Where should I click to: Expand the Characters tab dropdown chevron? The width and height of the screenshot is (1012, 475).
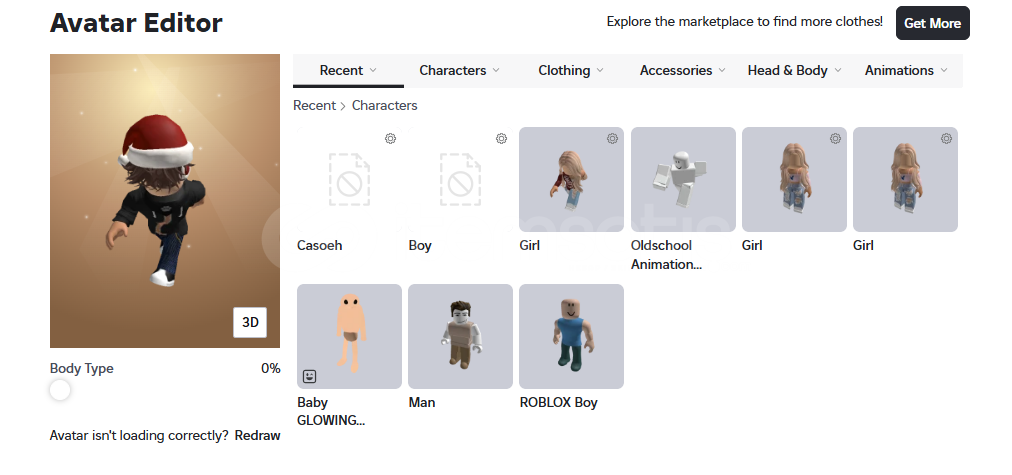(x=496, y=70)
